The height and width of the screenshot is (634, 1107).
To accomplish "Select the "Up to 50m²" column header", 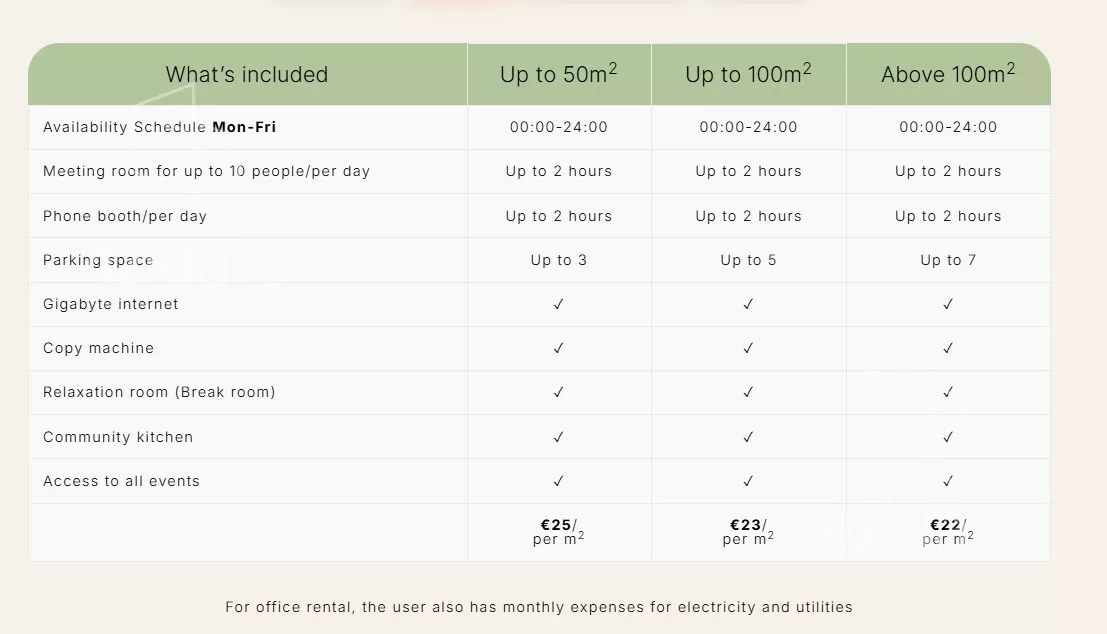I will point(559,74).
